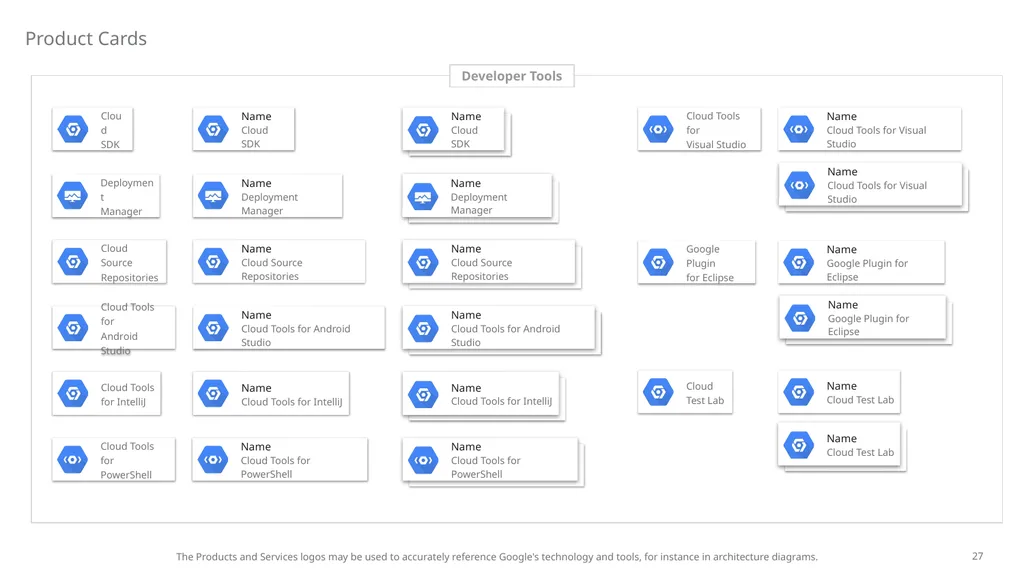Click the icon of the Cloud Tools for Android Studio card without Name
This screenshot has height=576, width=1024.
(x=73, y=328)
